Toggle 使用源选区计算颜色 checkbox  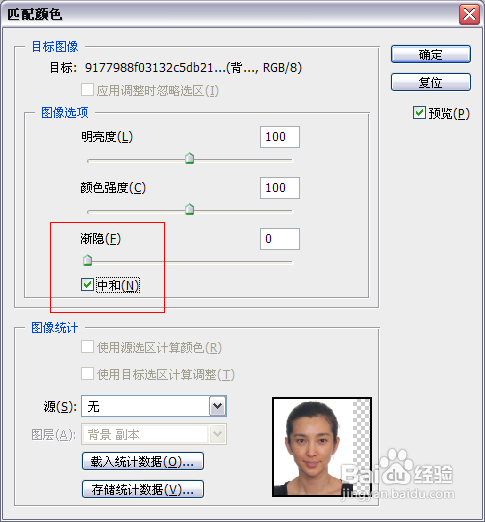coord(87,347)
